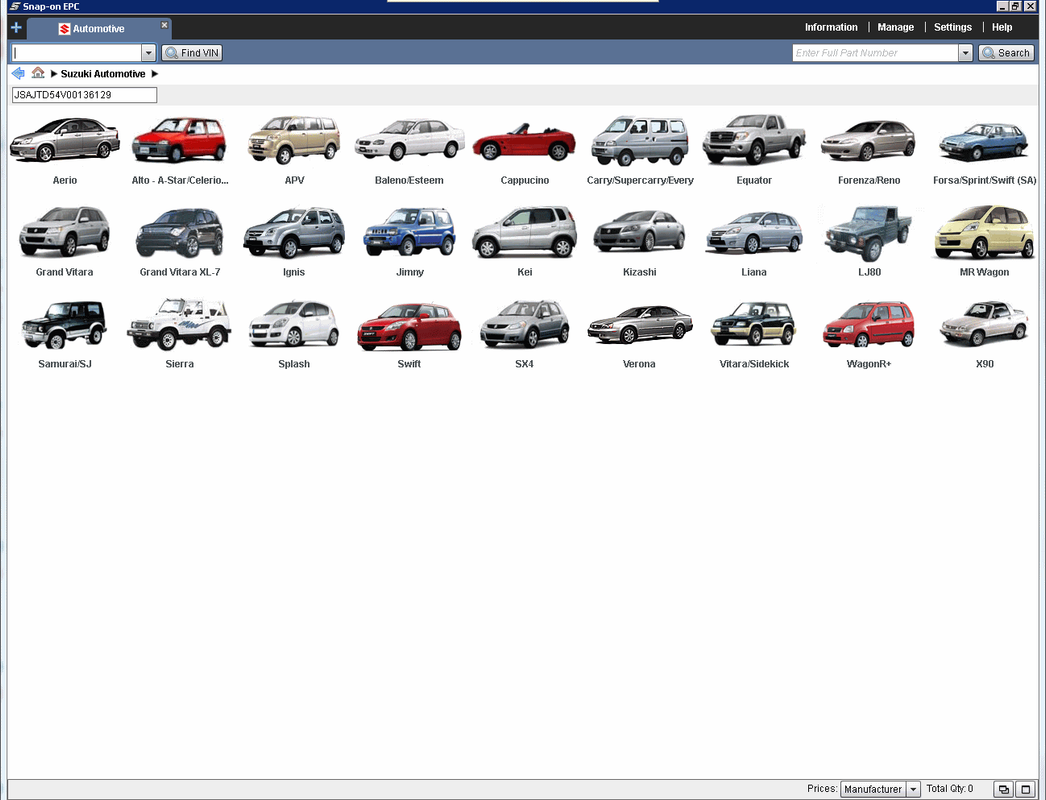The image size is (1046, 800).
Task: Click the Swift model label
Action: point(409,364)
